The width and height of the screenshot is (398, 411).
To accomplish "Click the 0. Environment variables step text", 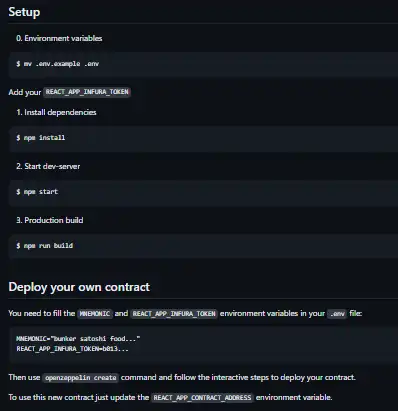I will [59, 38].
